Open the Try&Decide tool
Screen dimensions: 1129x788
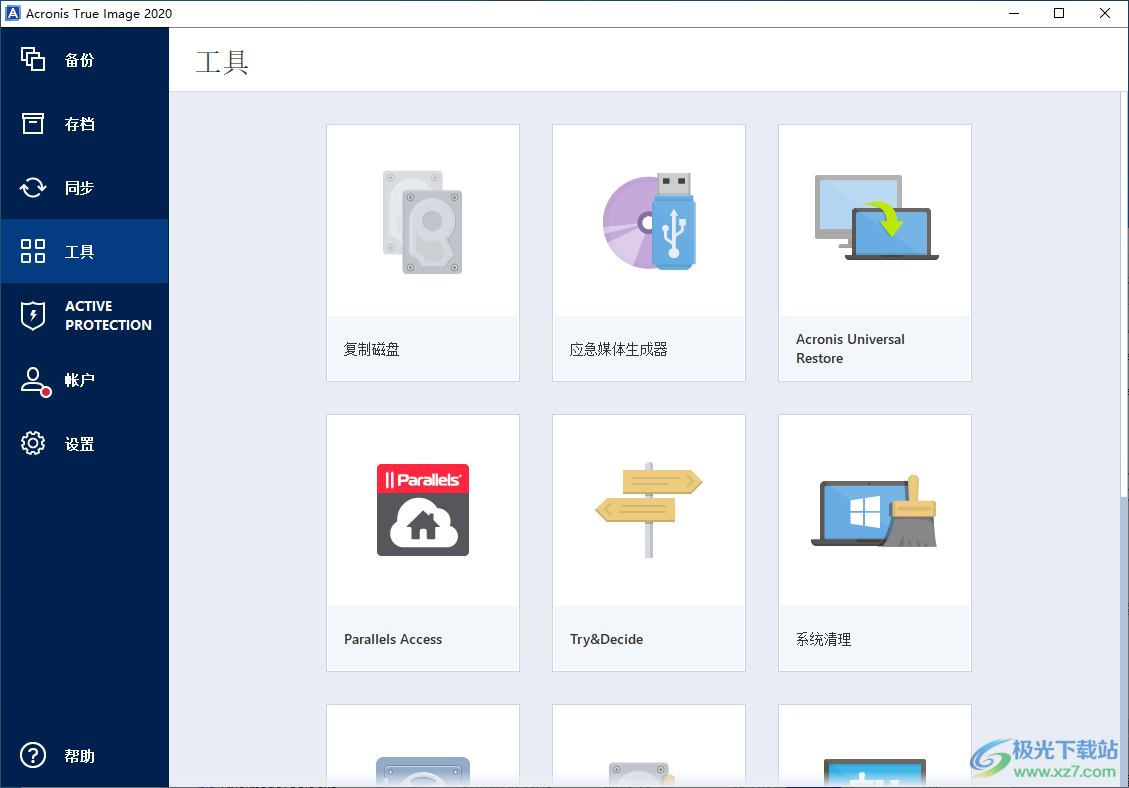(x=648, y=540)
